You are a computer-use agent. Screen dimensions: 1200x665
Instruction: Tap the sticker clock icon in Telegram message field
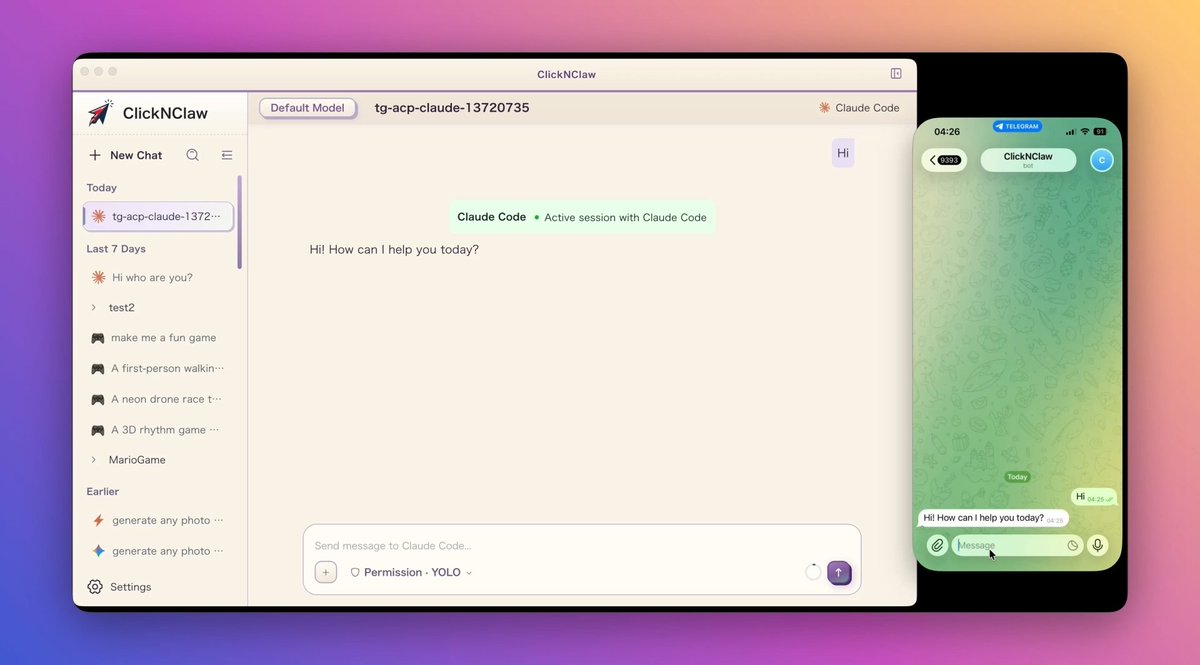pyautogui.click(x=1073, y=546)
